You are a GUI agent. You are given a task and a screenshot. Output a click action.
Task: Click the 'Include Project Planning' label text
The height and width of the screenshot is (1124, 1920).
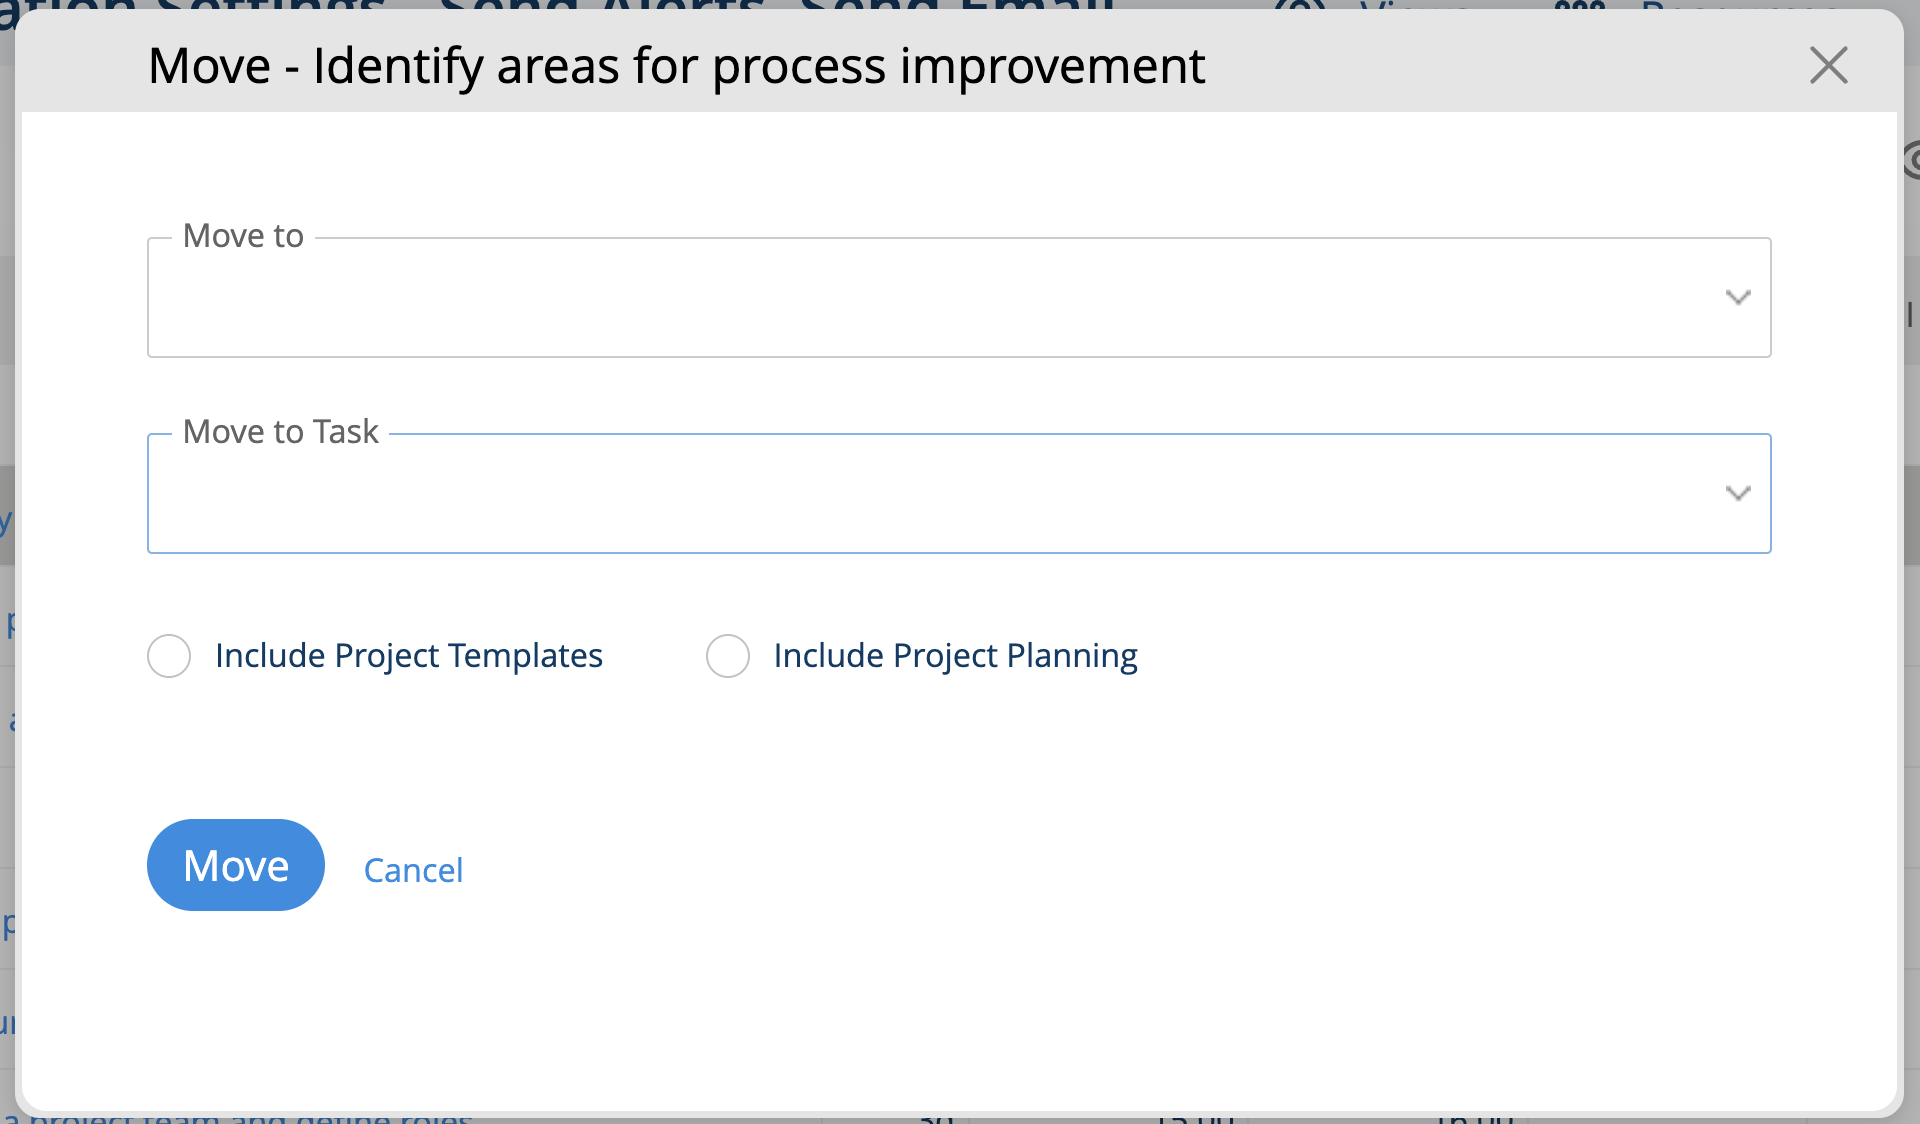click(x=955, y=656)
